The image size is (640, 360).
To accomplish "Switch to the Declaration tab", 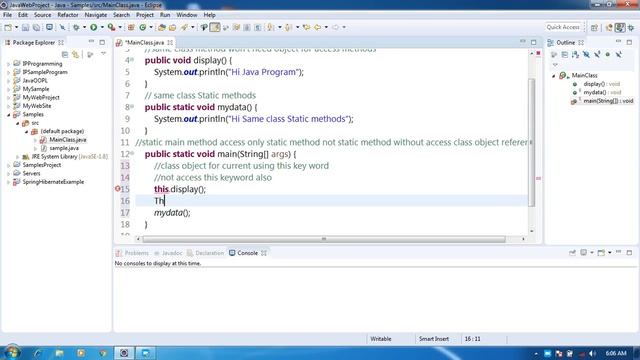I will pyautogui.click(x=206, y=253).
